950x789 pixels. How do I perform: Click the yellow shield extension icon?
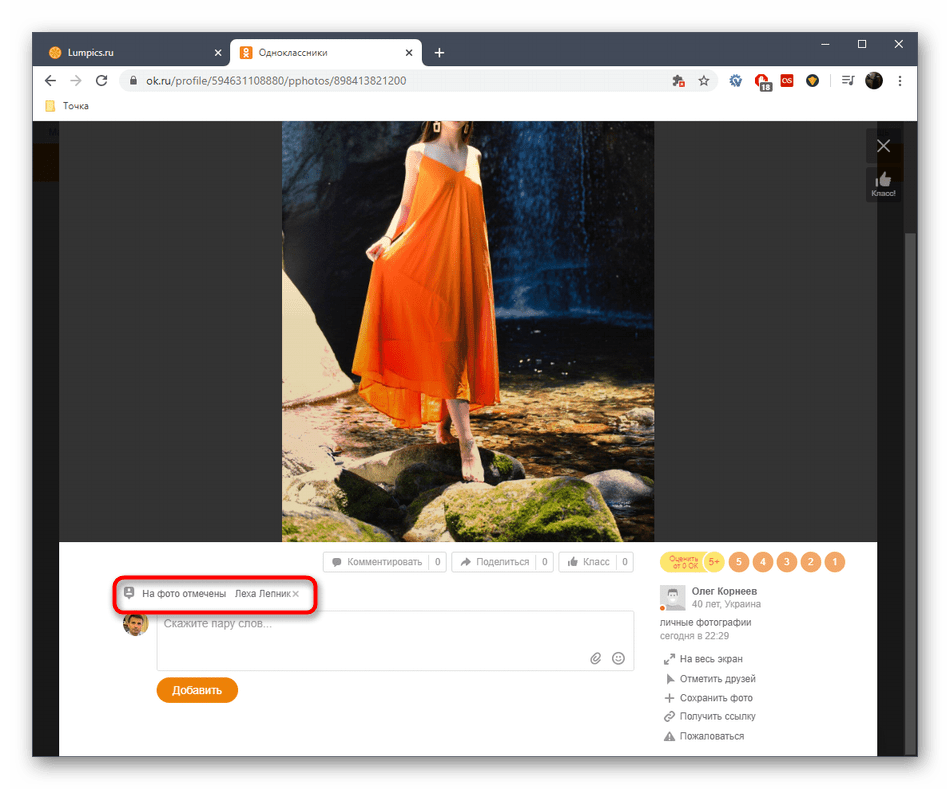pos(812,81)
